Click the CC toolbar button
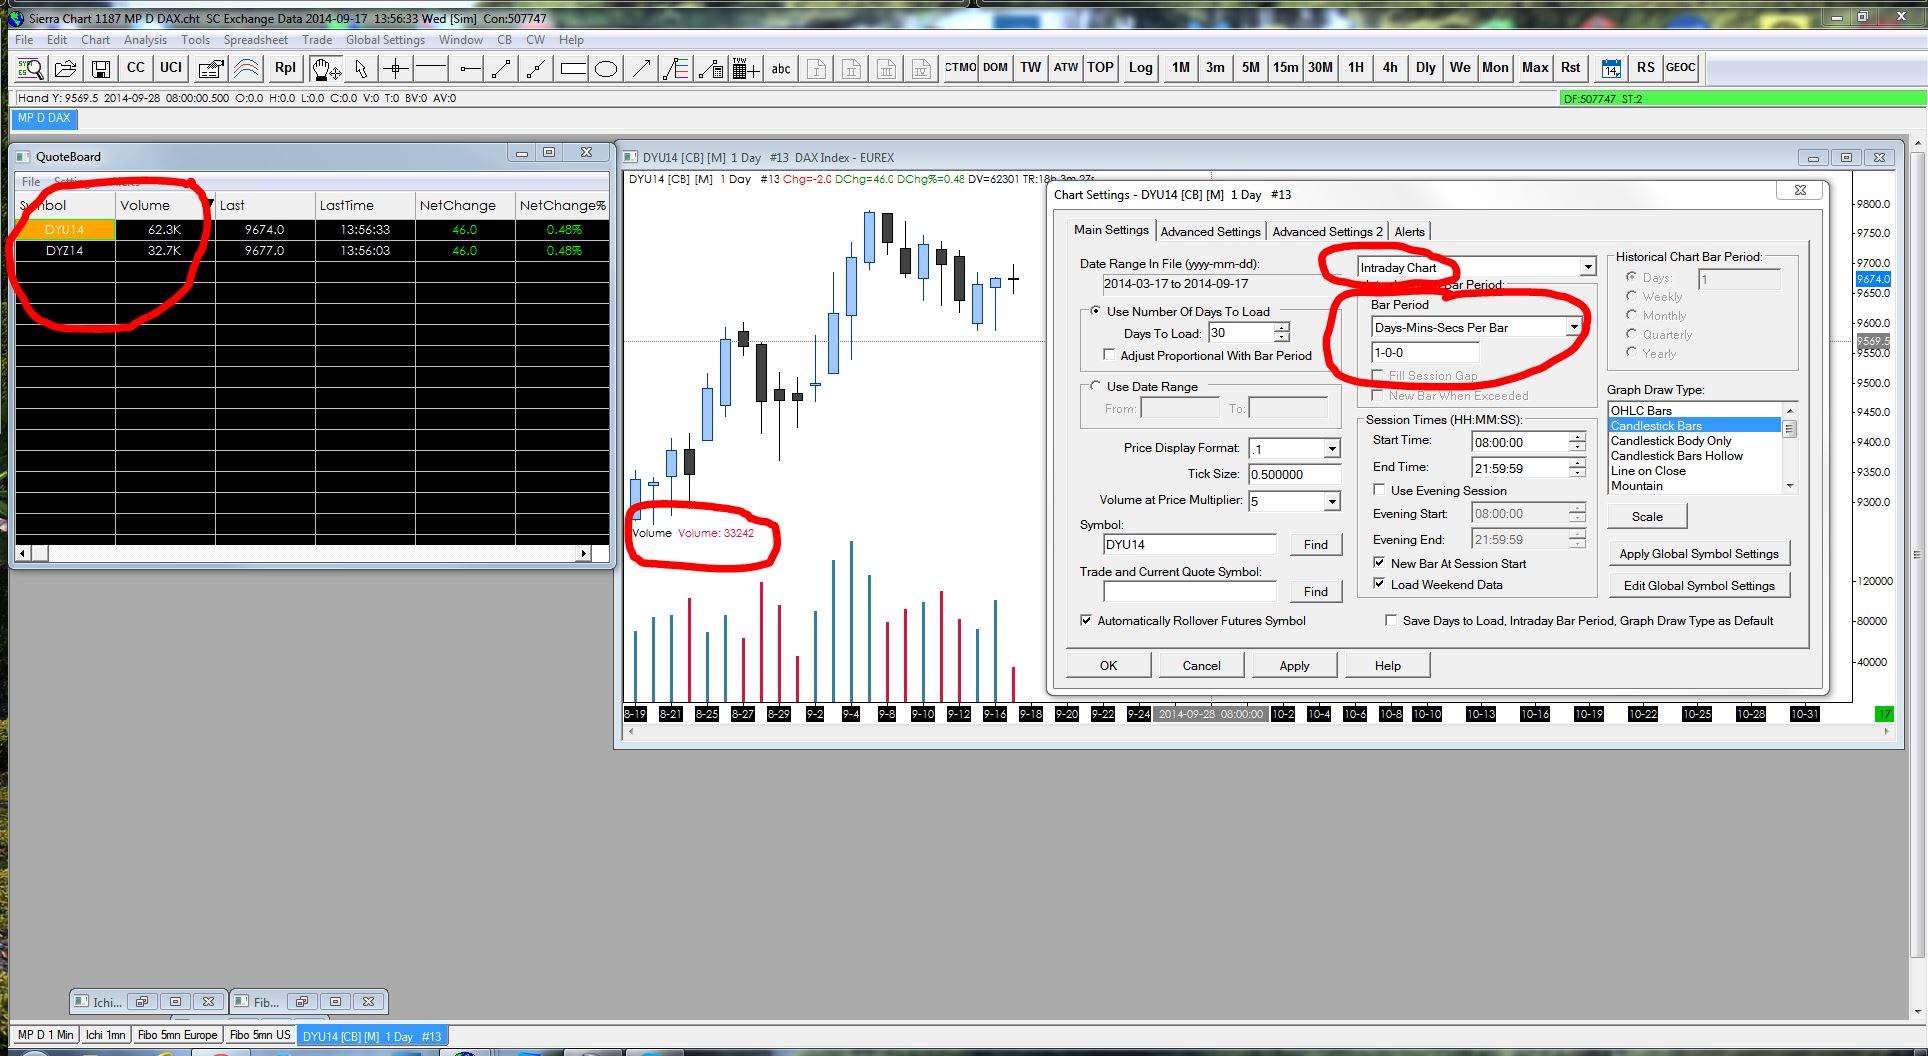 (x=135, y=68)
